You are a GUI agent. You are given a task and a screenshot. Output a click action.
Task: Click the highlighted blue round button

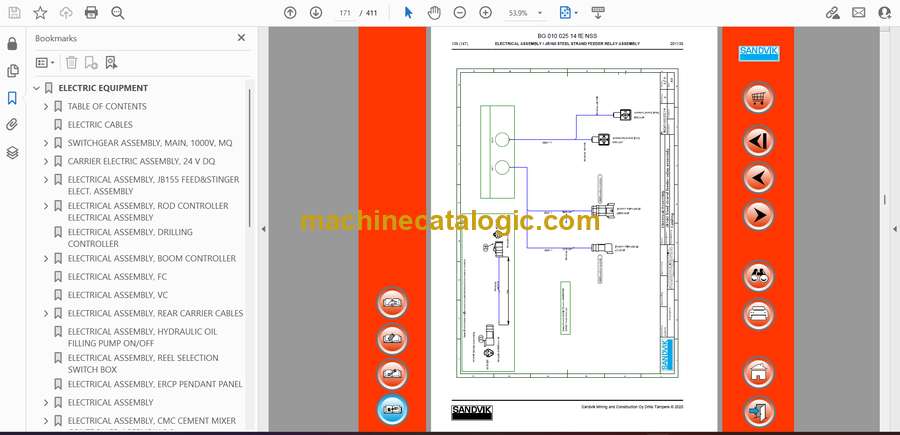click(392, 410)
